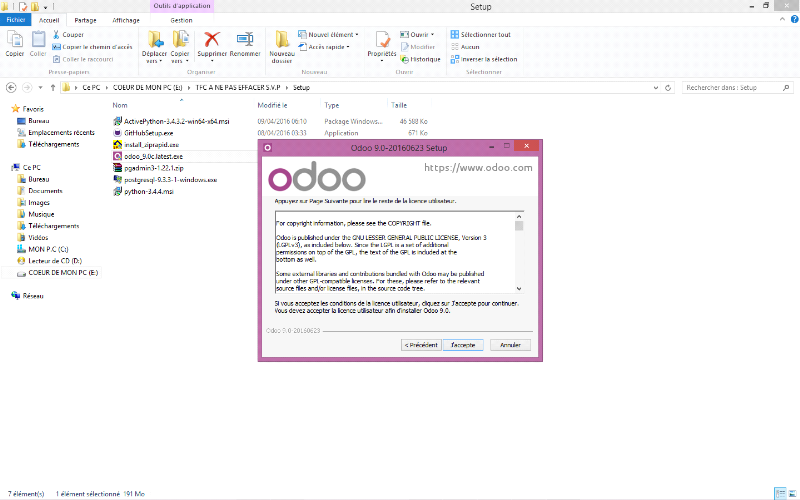This screenshot has height=500, width=800.
Task: Switch to details view icon in status bar
Action: coord(780,494)
